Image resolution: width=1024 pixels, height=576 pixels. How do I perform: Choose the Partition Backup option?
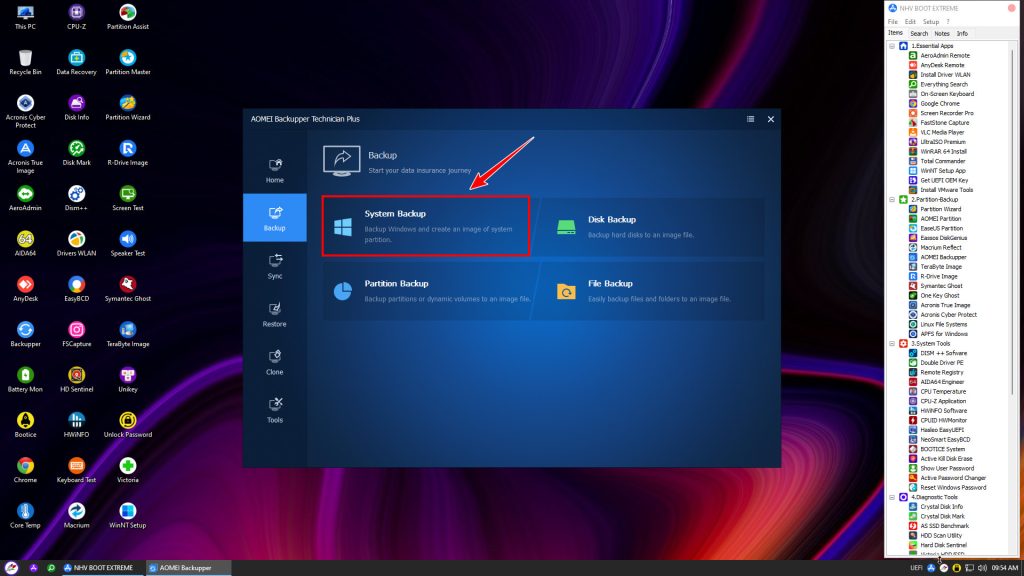click(427, 291)
